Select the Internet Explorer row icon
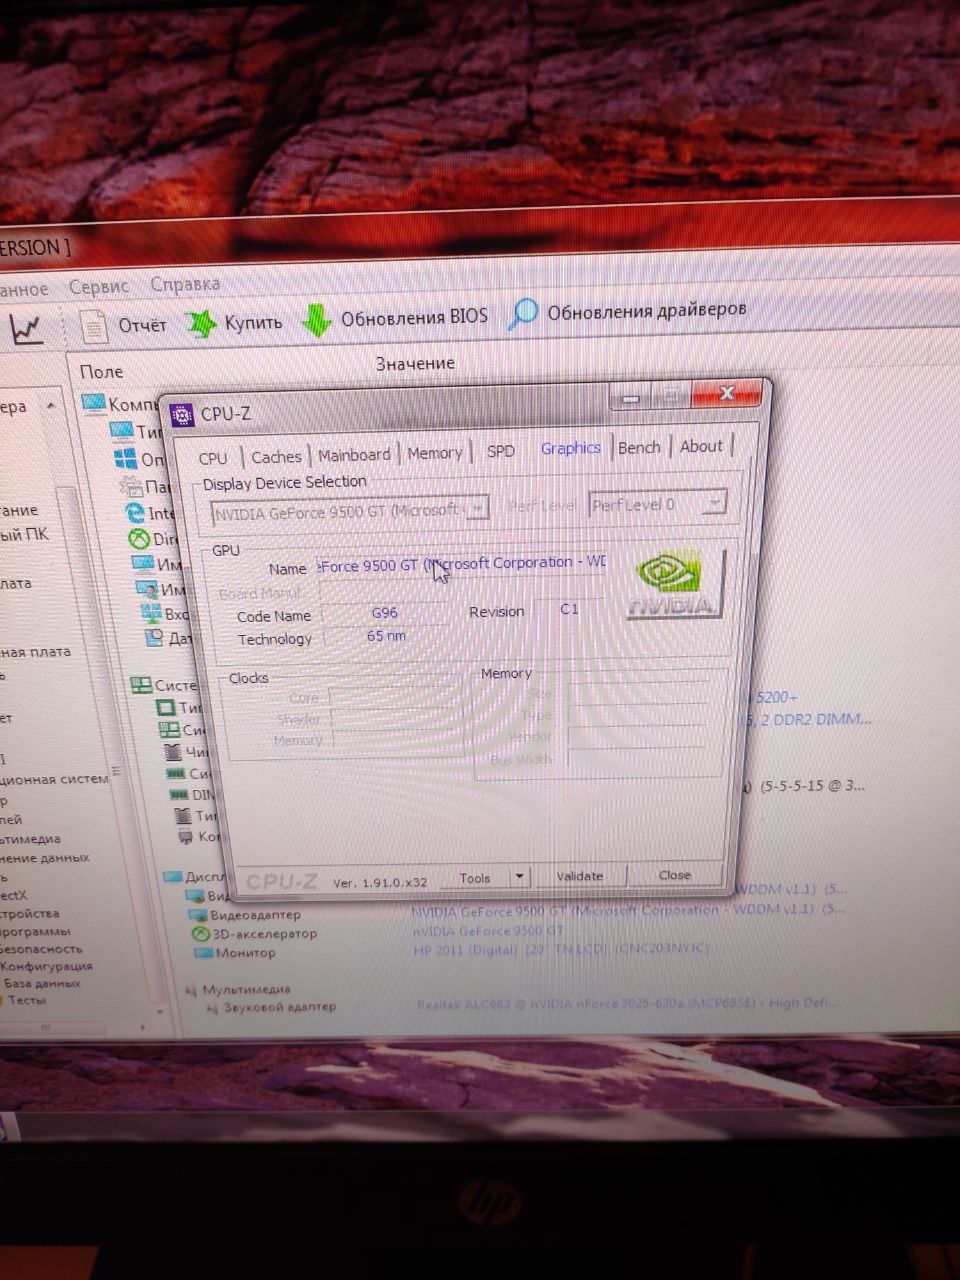This screenshot has height=1280, width=960. pyautogui.click(x=135, y=512)
